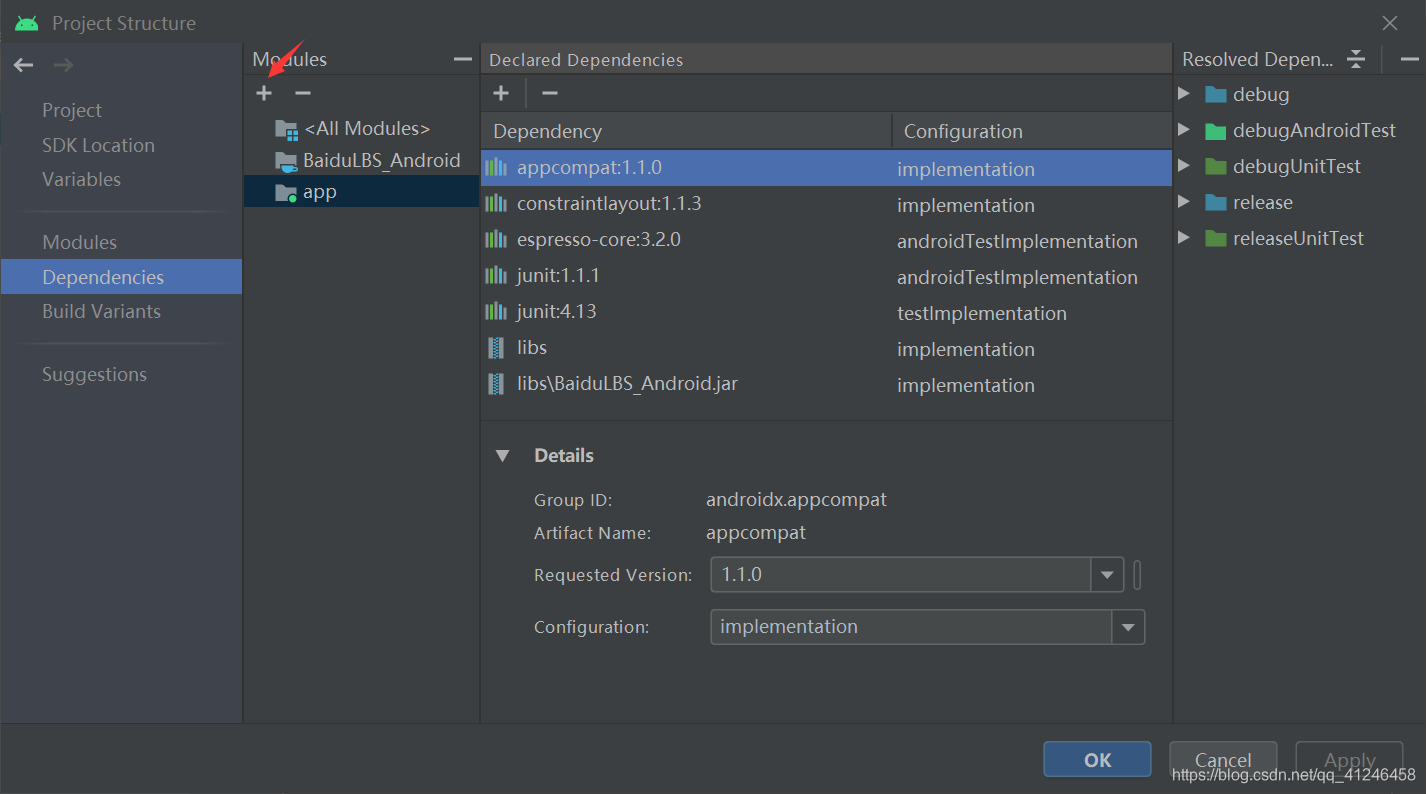Click testImplementation configuration cell for junit:4.13

tap(982, 313)
